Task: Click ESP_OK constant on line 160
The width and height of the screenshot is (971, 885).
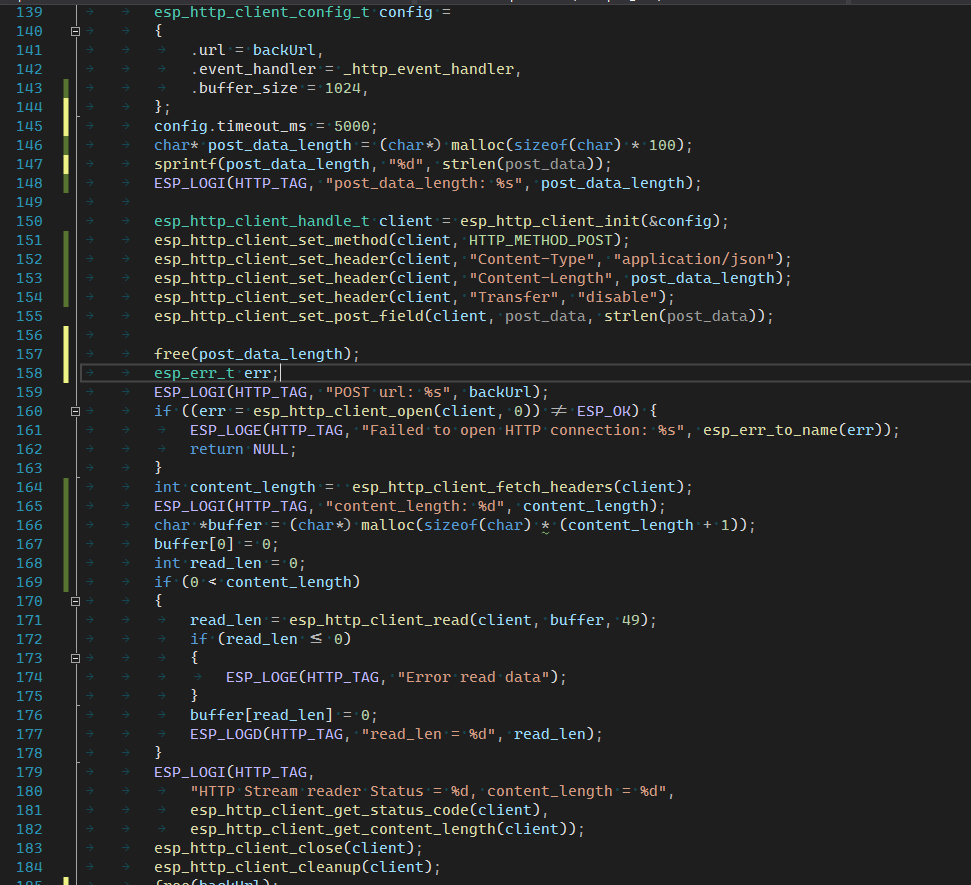Action: pyautogui.click(x=604, y=411)
